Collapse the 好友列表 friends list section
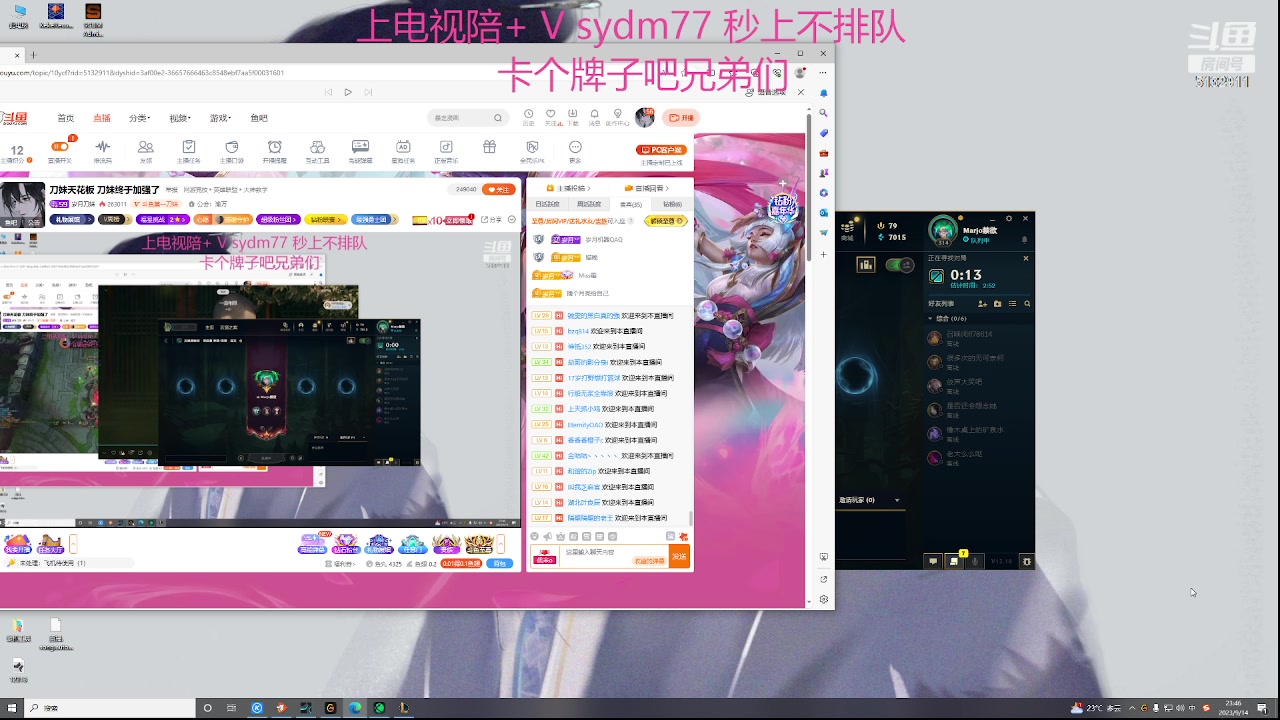Image resolution: width=1280 pixels, height=720 pixels. 931,317
